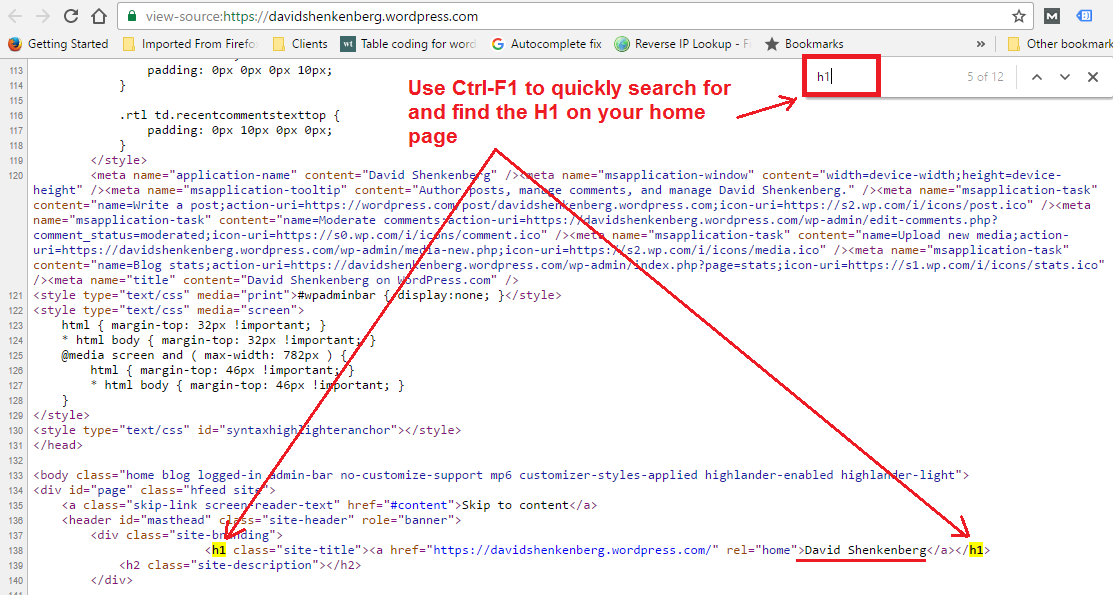The image size is (1113, 595).
Task: Click the closing head tag
Action: (x=58, y=444)
